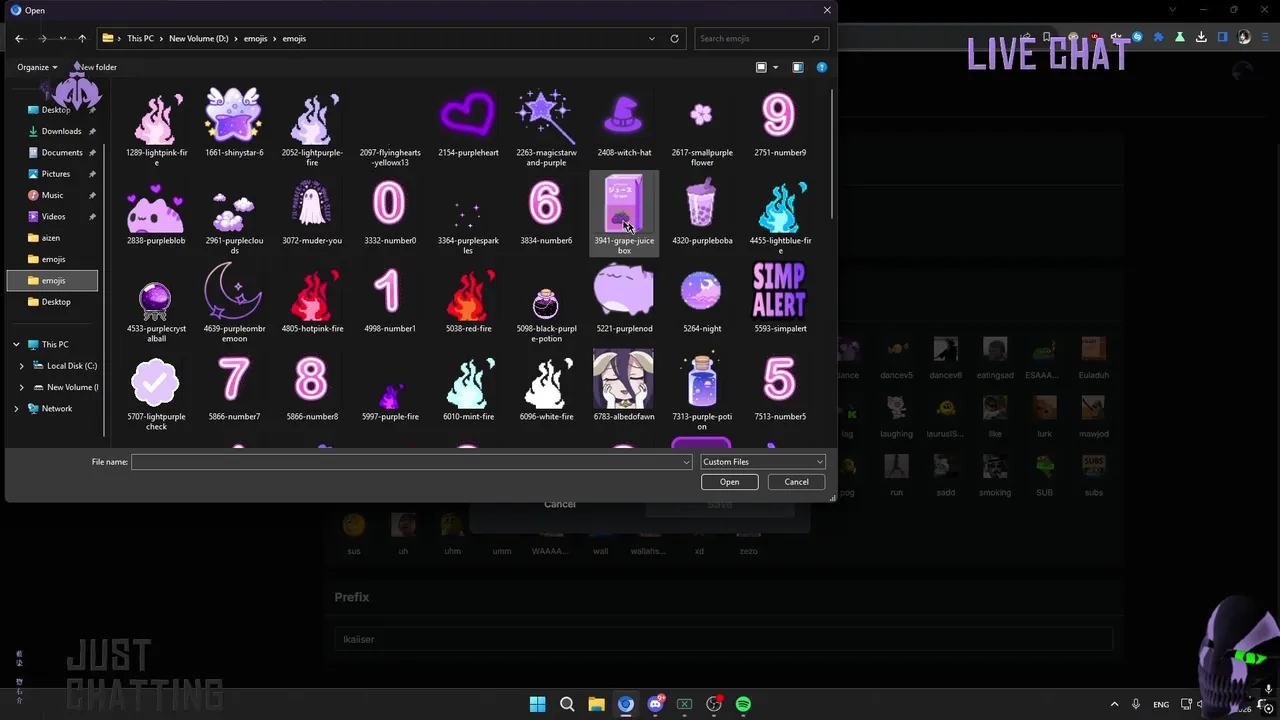Screen dimensions: 1280x720
Task: Open Music in the sidebar
Action: pyautogui.click(x=52, y=195)
